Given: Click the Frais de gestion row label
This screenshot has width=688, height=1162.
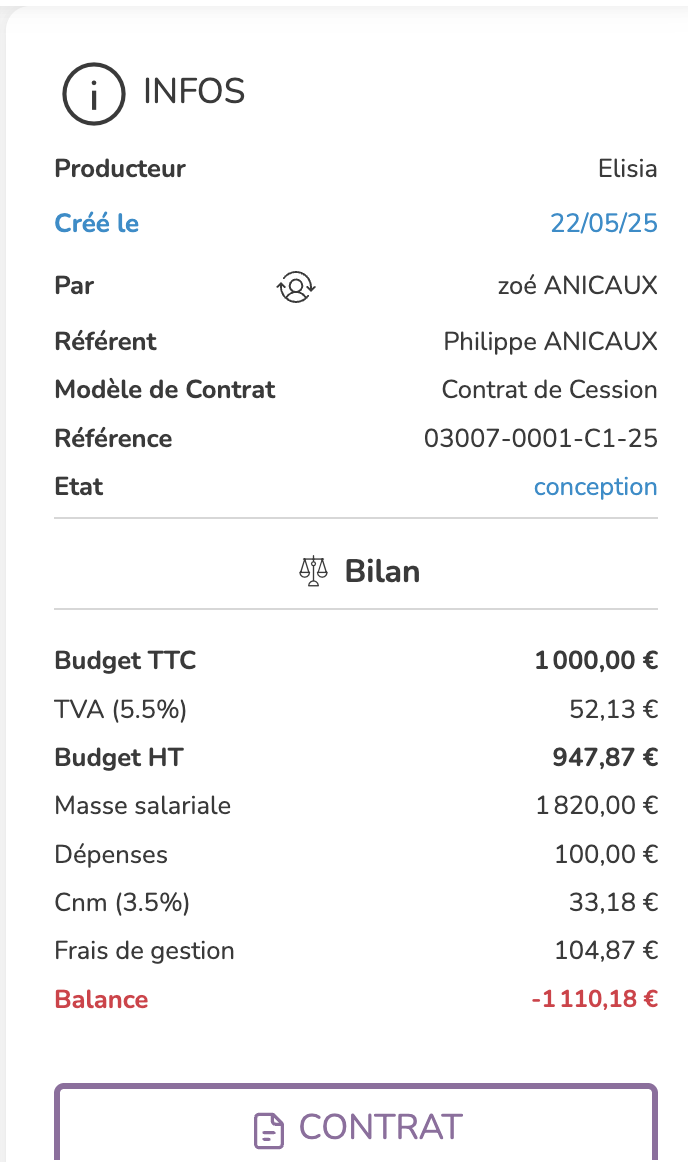Looking at the screenshot, I should tap(144, 951).
